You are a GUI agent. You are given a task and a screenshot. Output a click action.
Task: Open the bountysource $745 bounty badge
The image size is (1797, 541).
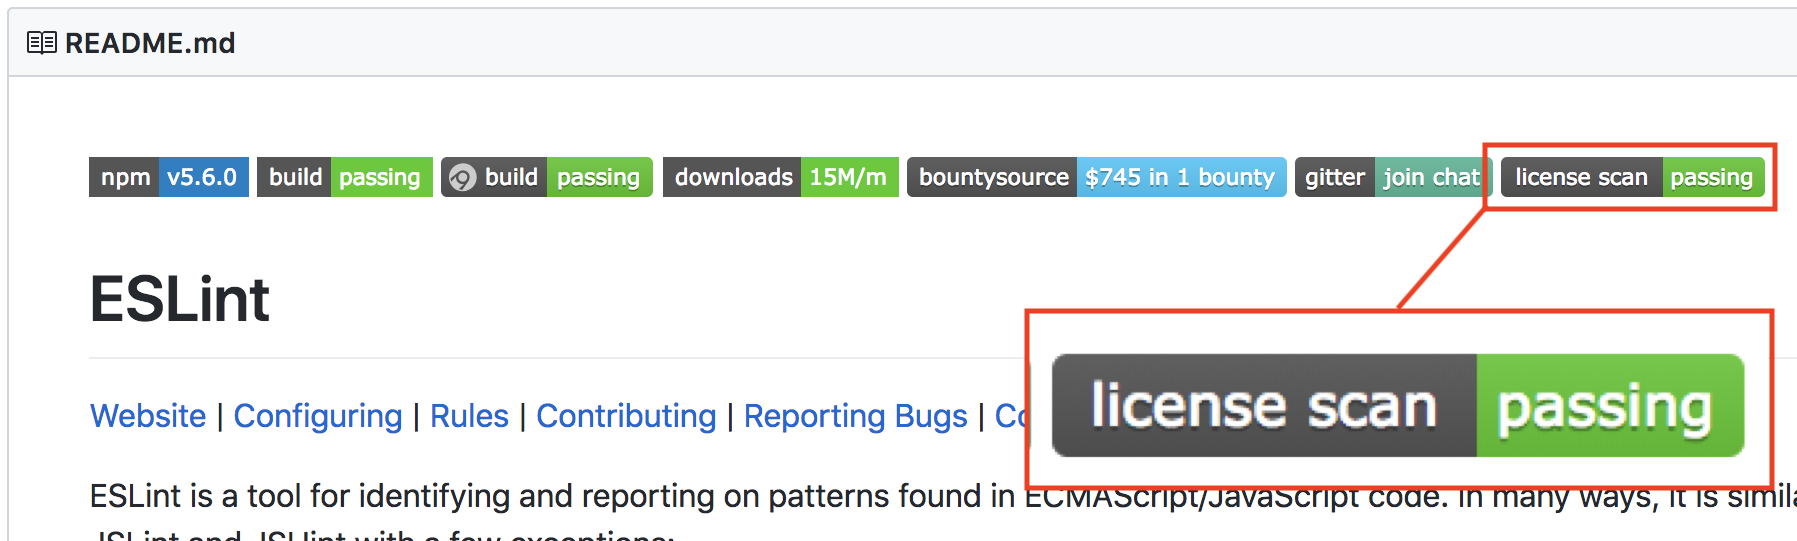[1097, 177]
